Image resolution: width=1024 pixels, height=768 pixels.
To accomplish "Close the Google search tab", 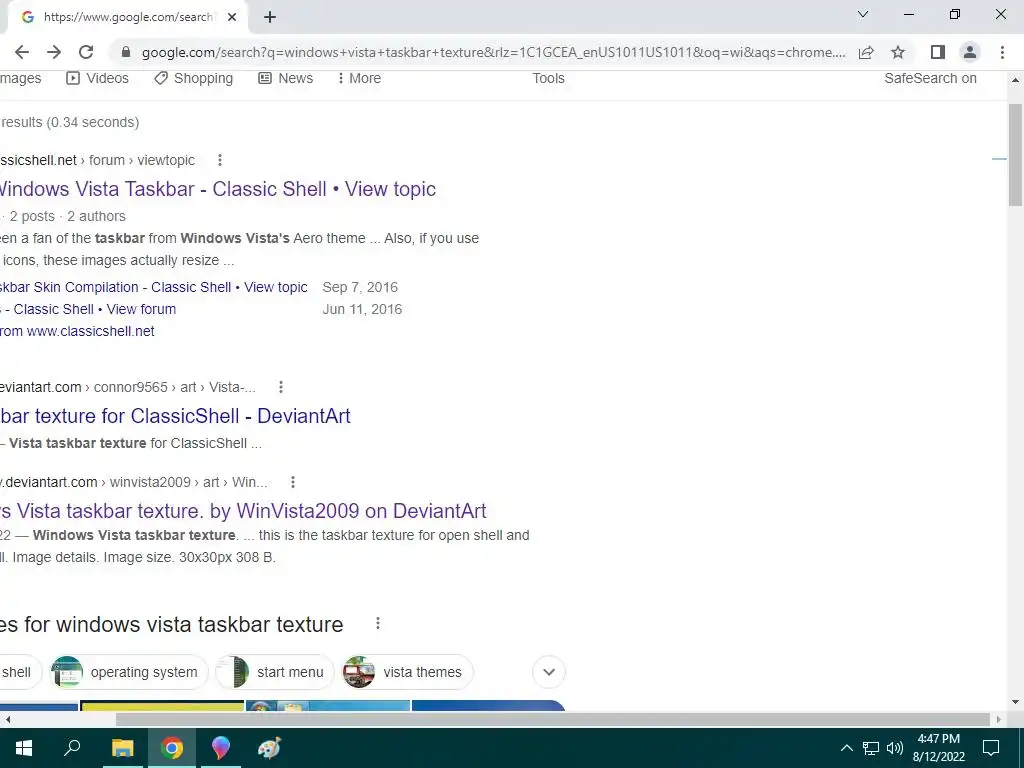I will (232, 17).
